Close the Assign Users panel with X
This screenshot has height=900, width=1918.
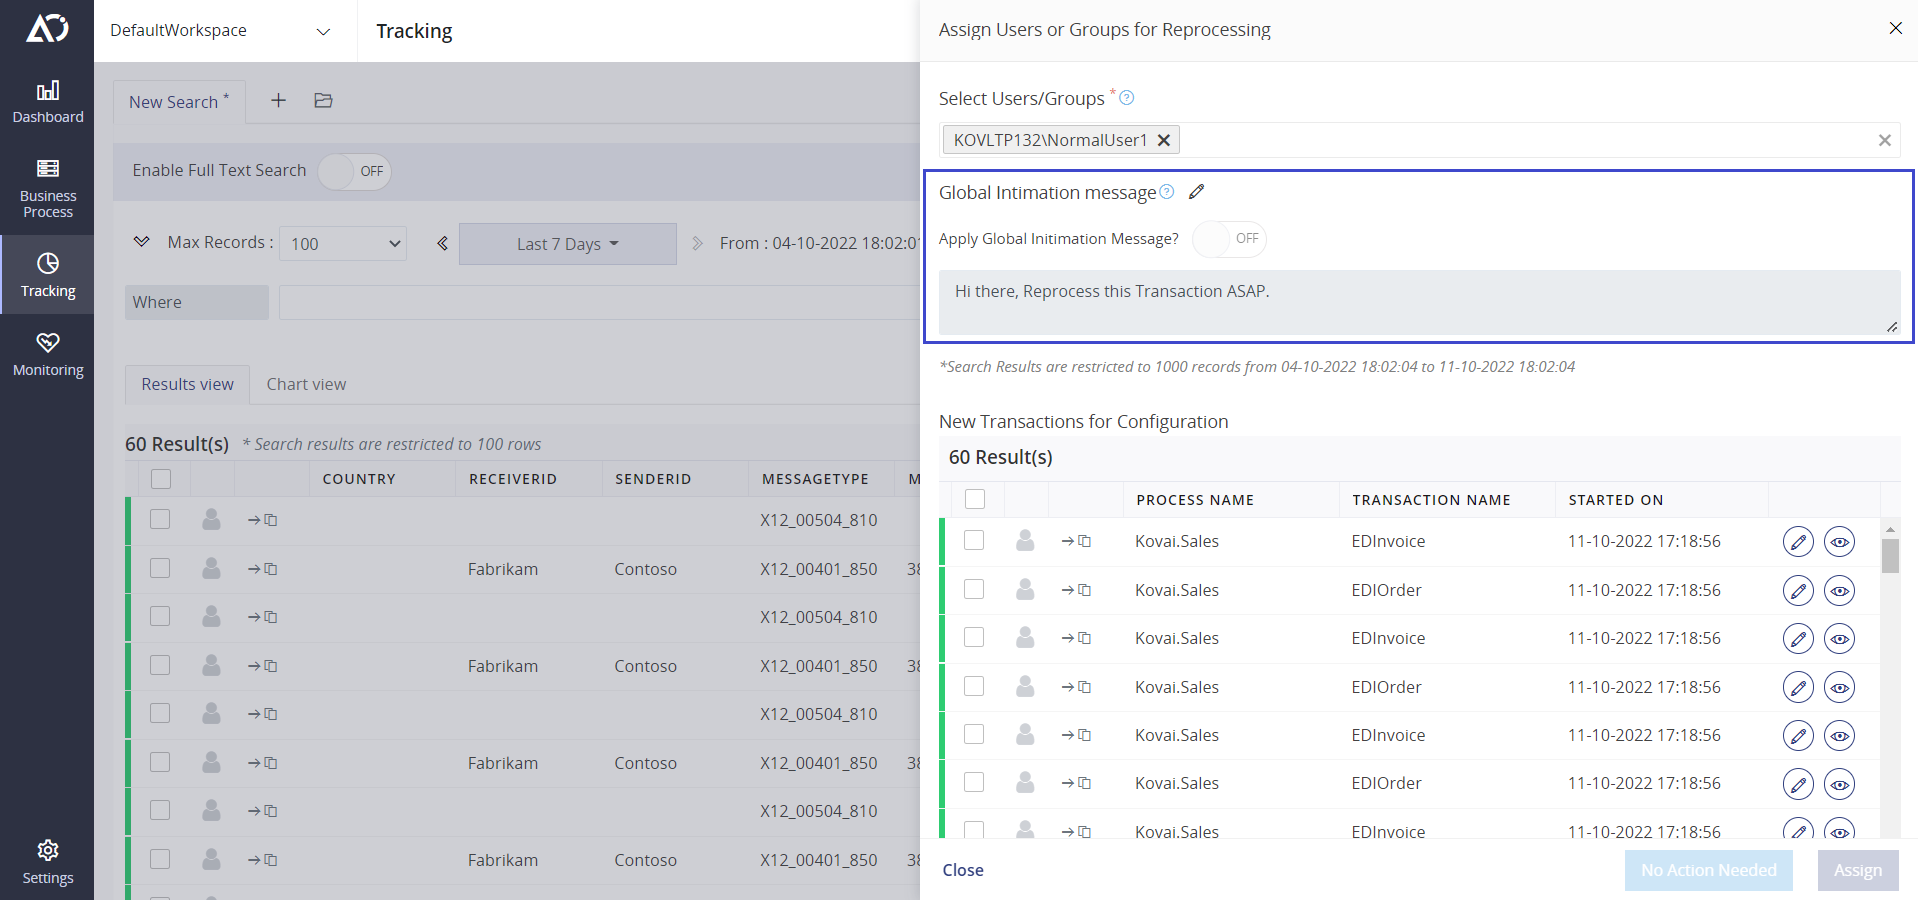1895,28
